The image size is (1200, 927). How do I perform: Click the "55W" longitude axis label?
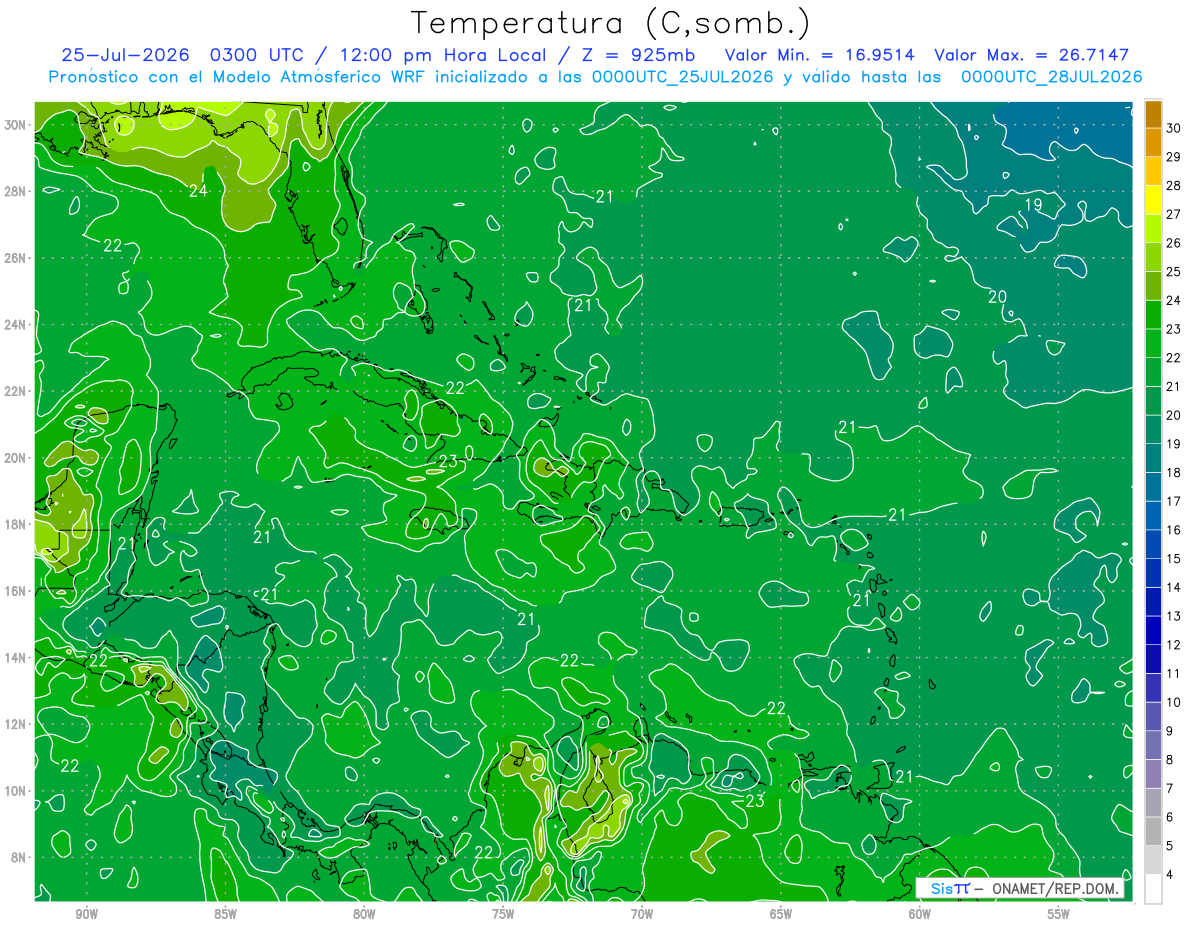[x=1059, y=913]
